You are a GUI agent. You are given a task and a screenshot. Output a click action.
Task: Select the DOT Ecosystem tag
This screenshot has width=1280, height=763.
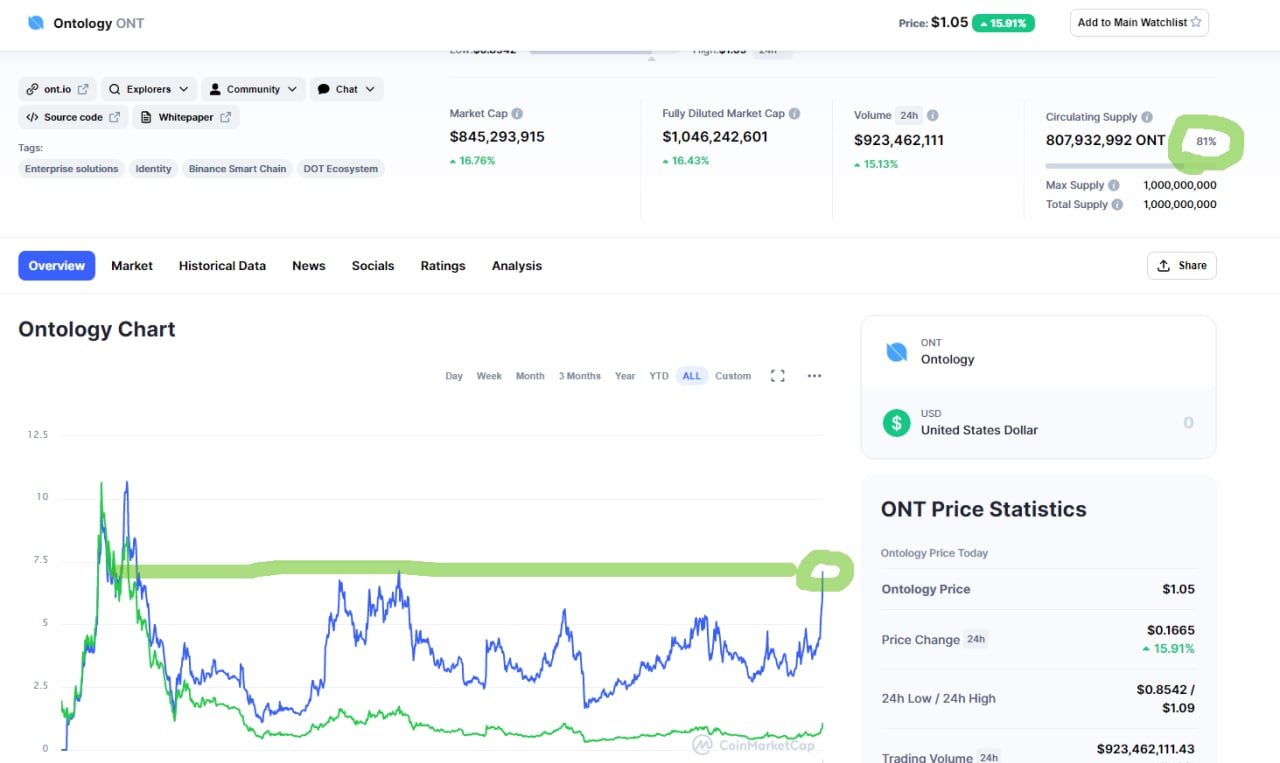[x=340, y=169]
